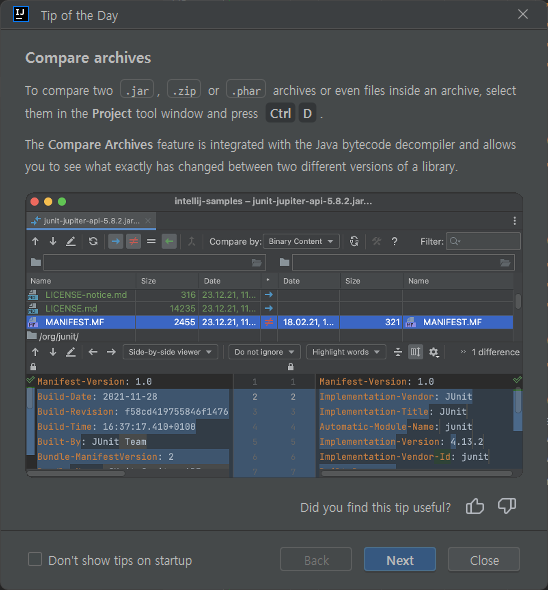Click the question mark help icon
The height and width of the screenshot is (590, 548).
(394, 242)
